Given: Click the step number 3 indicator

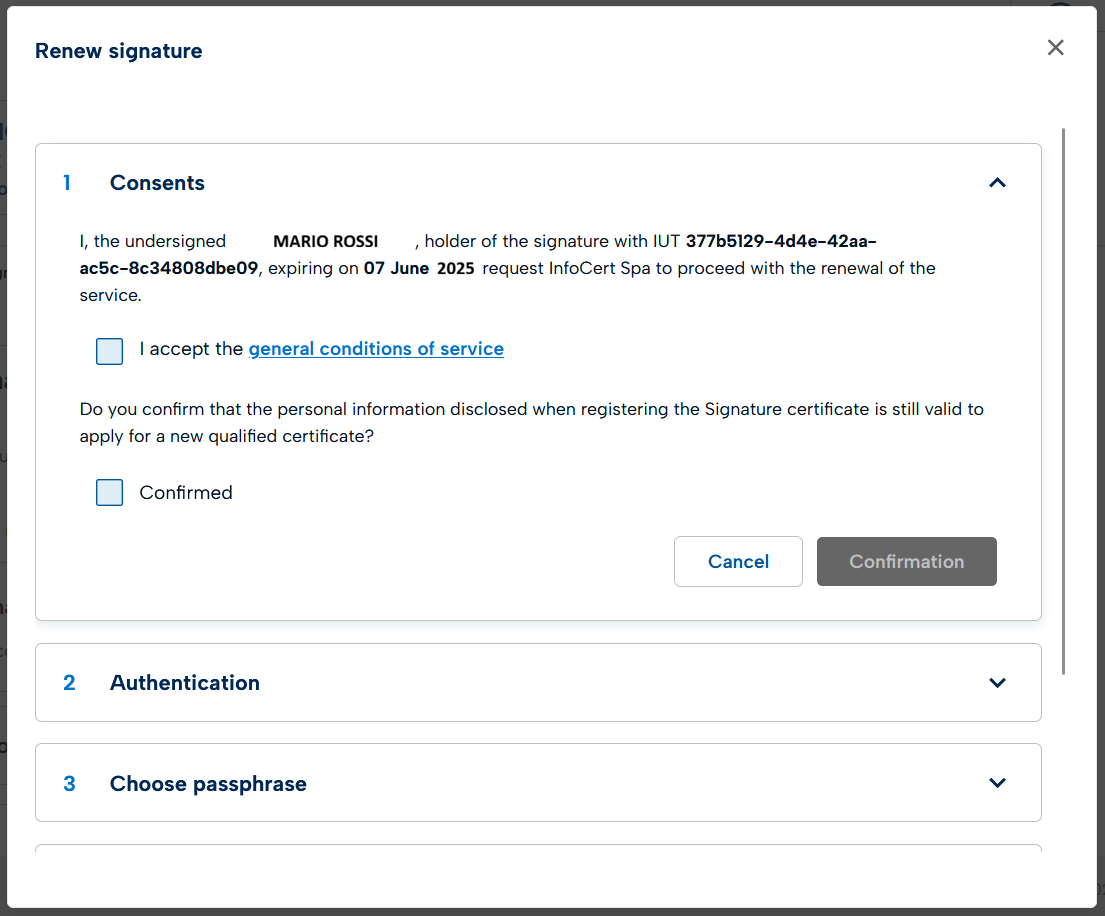Looking at the screenshot, I should click(x=69, y=784).
